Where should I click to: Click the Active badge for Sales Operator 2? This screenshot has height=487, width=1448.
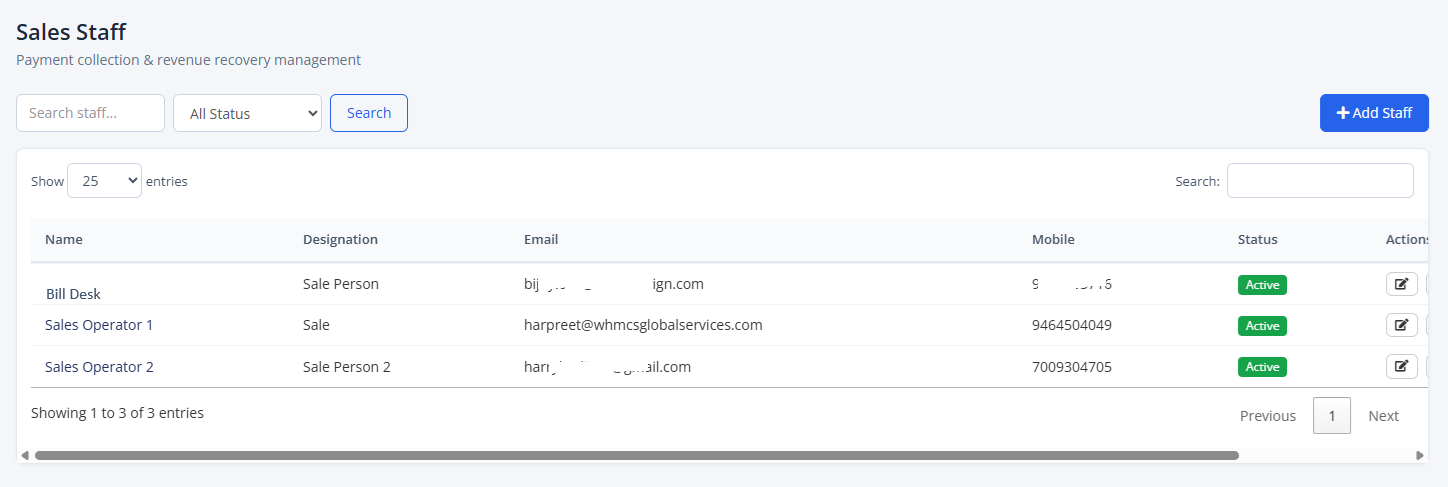[x=1262, y=367]
